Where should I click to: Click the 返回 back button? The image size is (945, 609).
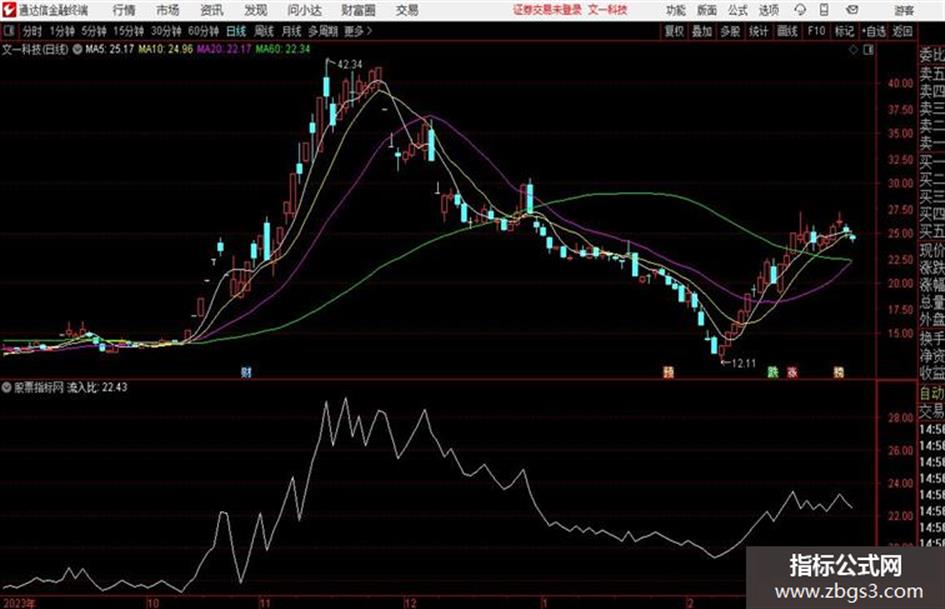[x=903, y=31]
